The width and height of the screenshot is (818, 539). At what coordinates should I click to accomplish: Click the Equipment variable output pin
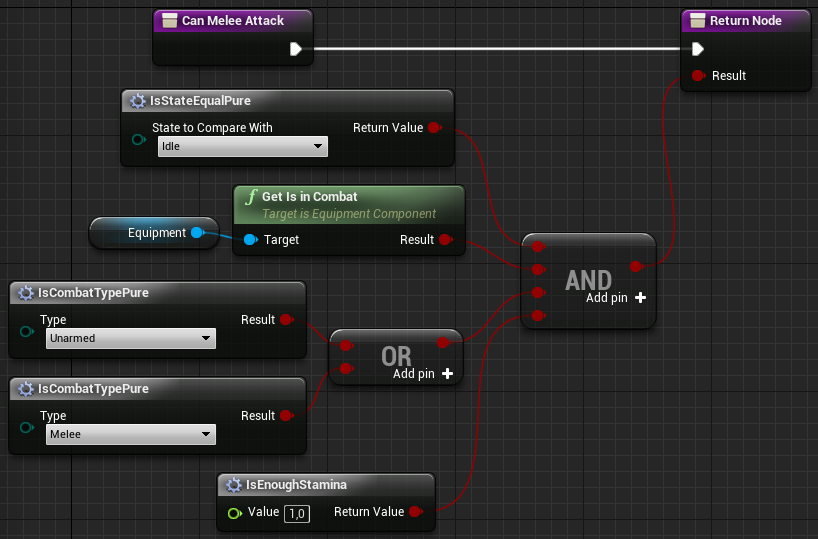tap(197, 233)
